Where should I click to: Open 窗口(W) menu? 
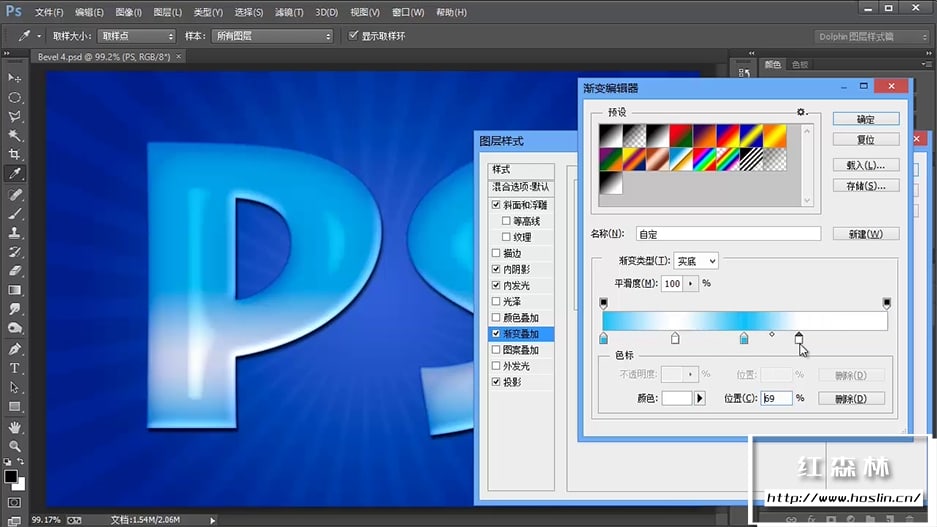coord(408,12)
